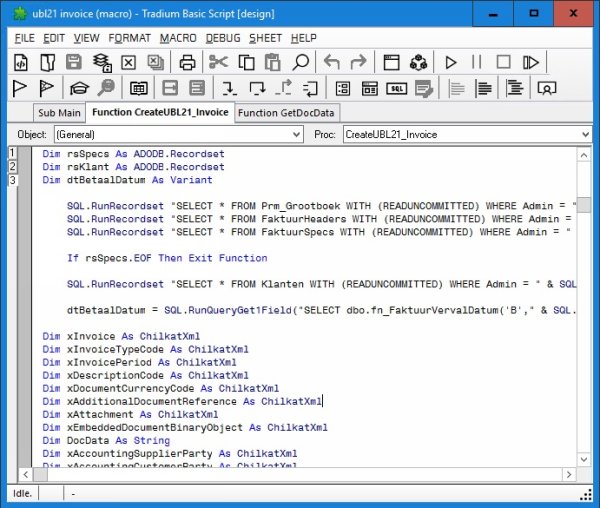Click the horizontal scrollbar right arrow
Viewport: 600px width, 508px height.
tap(569, 475)
